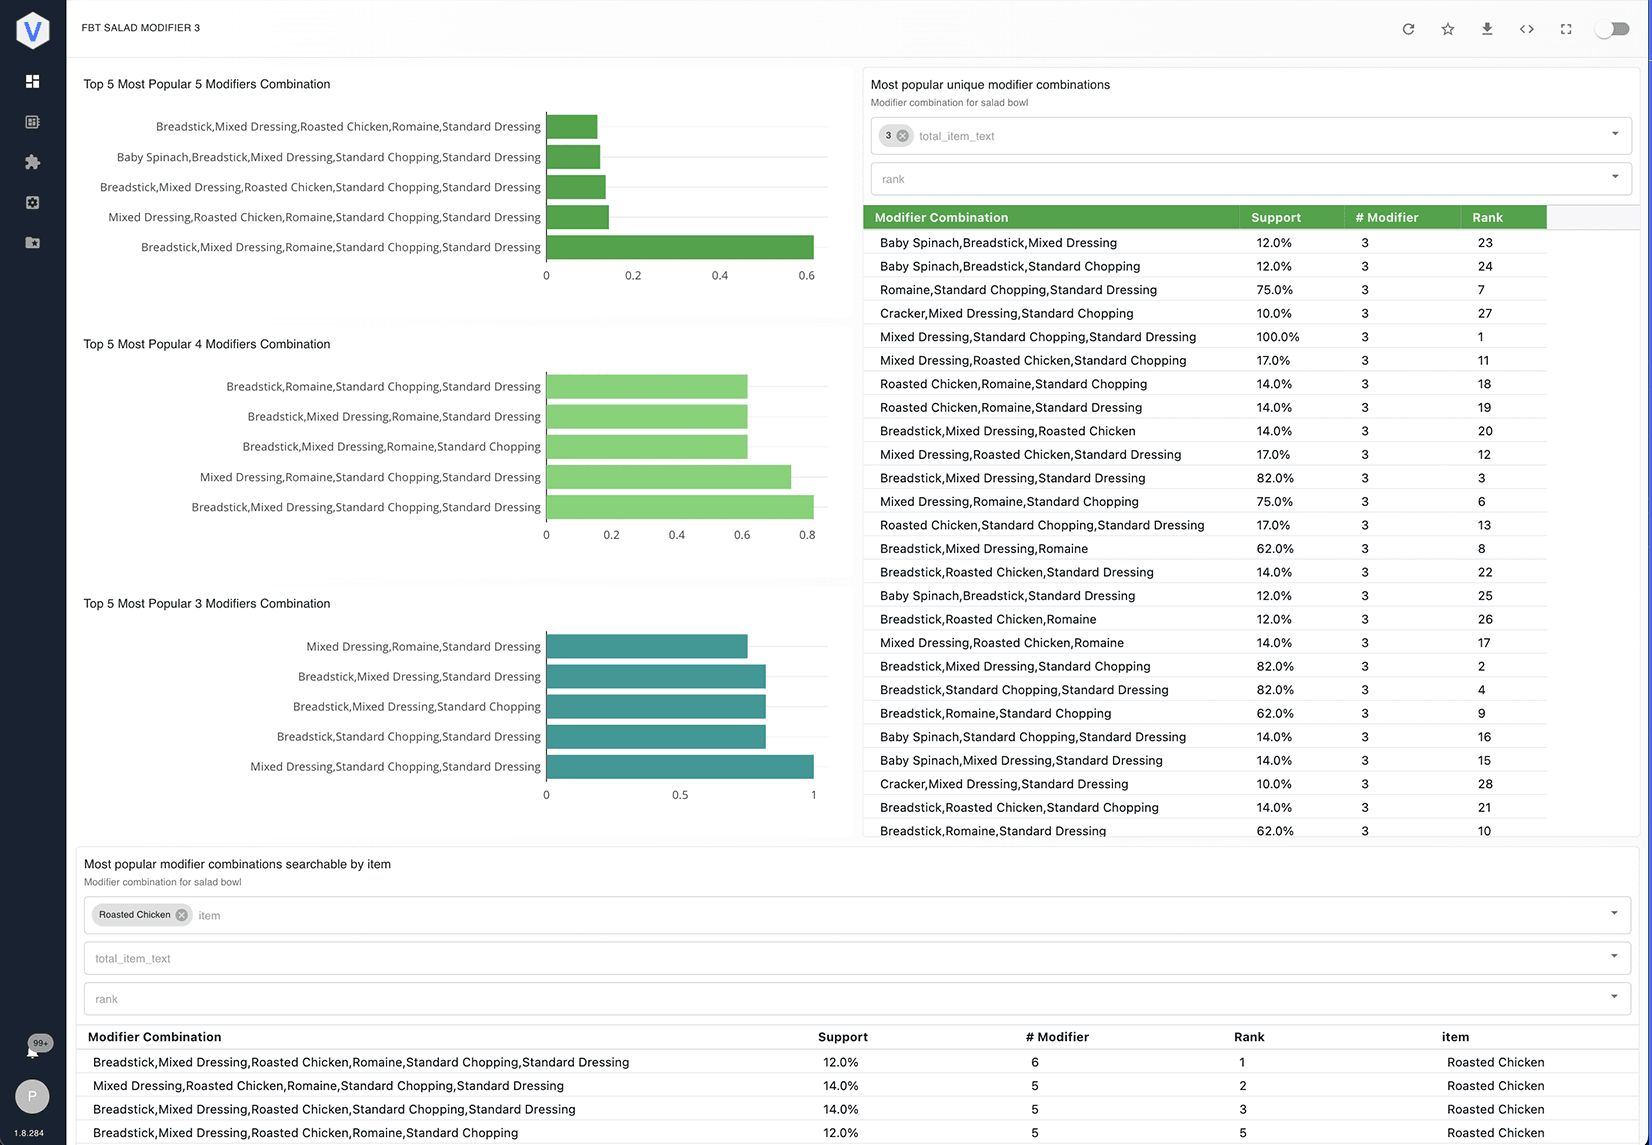
Task: Click the V logo in sidebar
Action: pos(33,31)
